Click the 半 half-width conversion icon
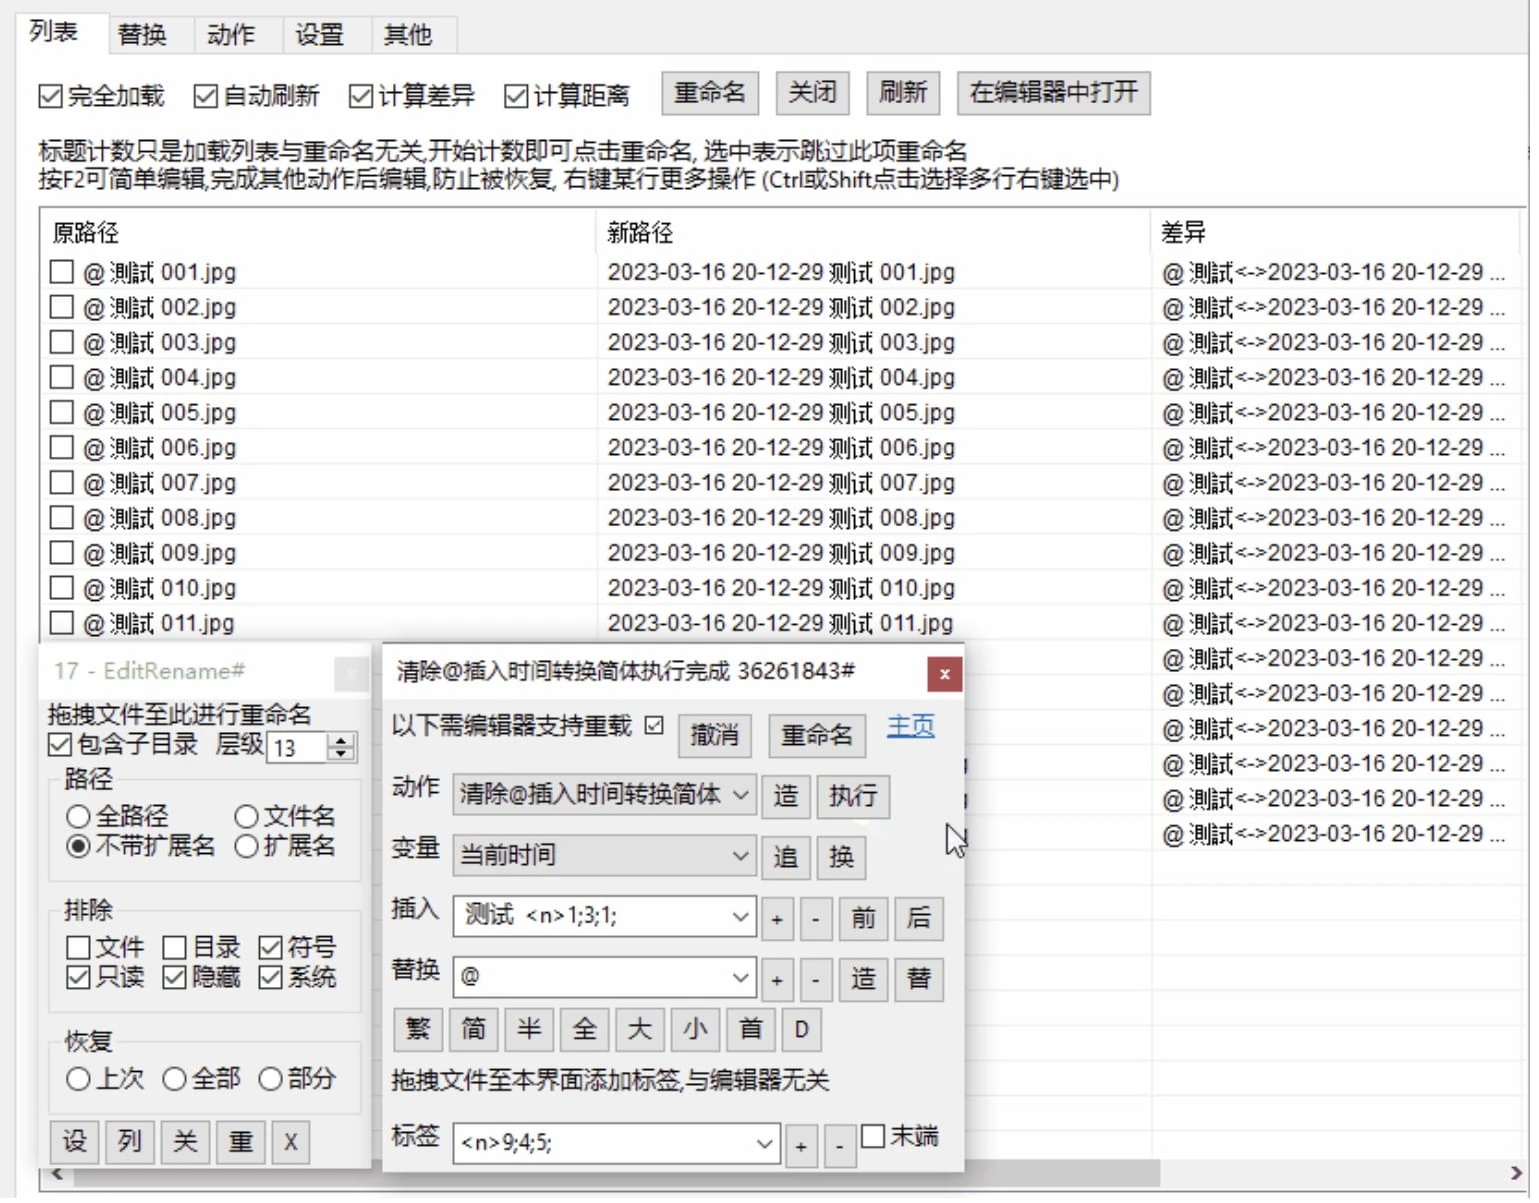The image size is (1539, 1203). (x=528, y=1029)
